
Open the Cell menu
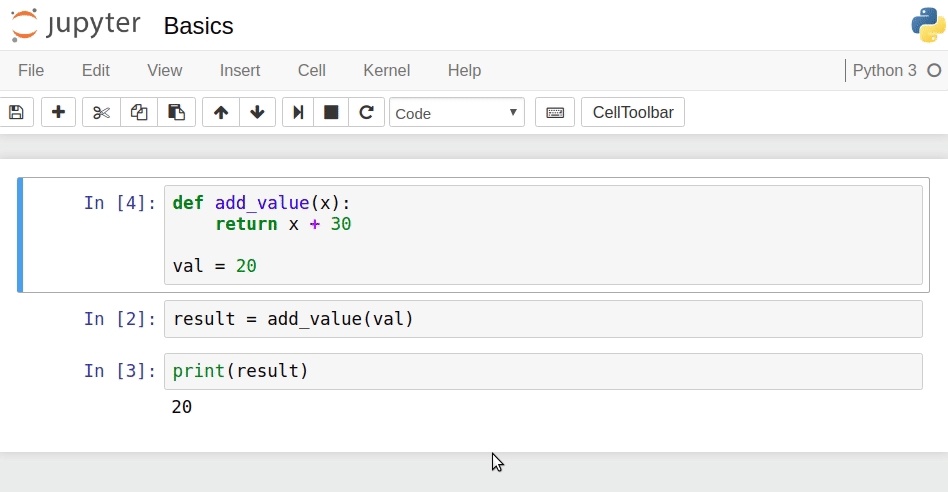(x=311, y=70)
